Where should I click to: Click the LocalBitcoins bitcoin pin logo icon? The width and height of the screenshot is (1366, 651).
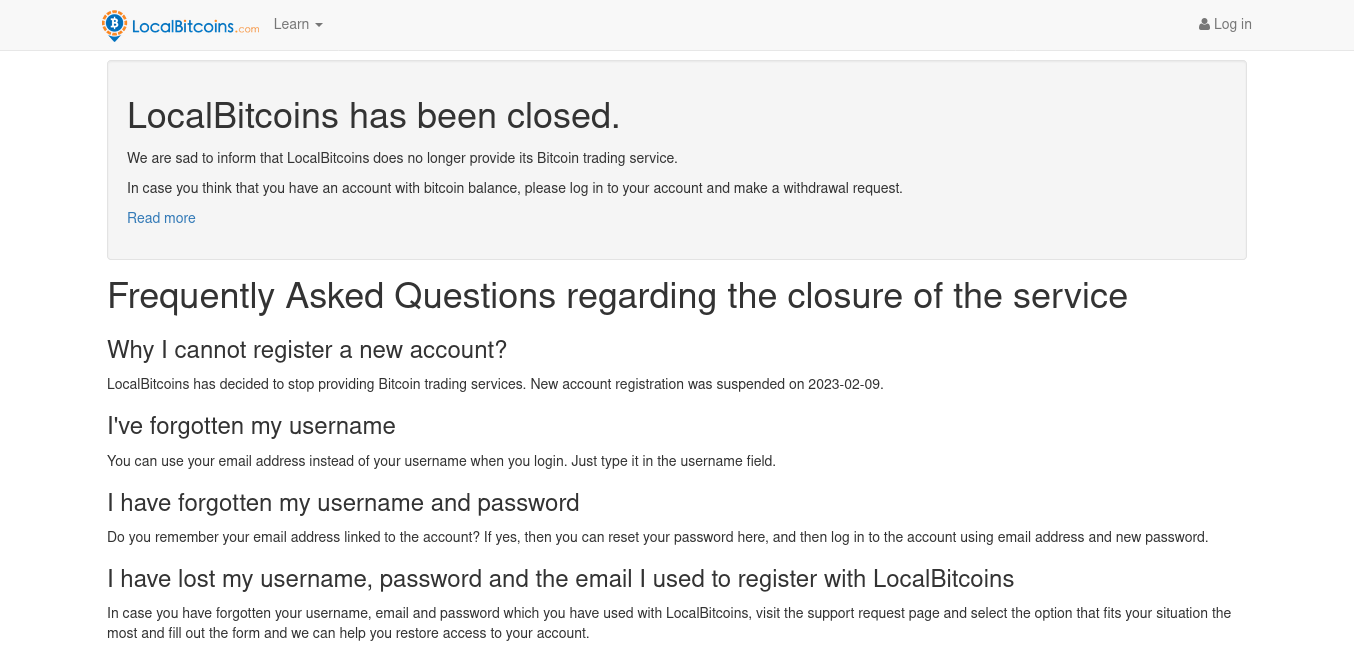pos(115,25)
